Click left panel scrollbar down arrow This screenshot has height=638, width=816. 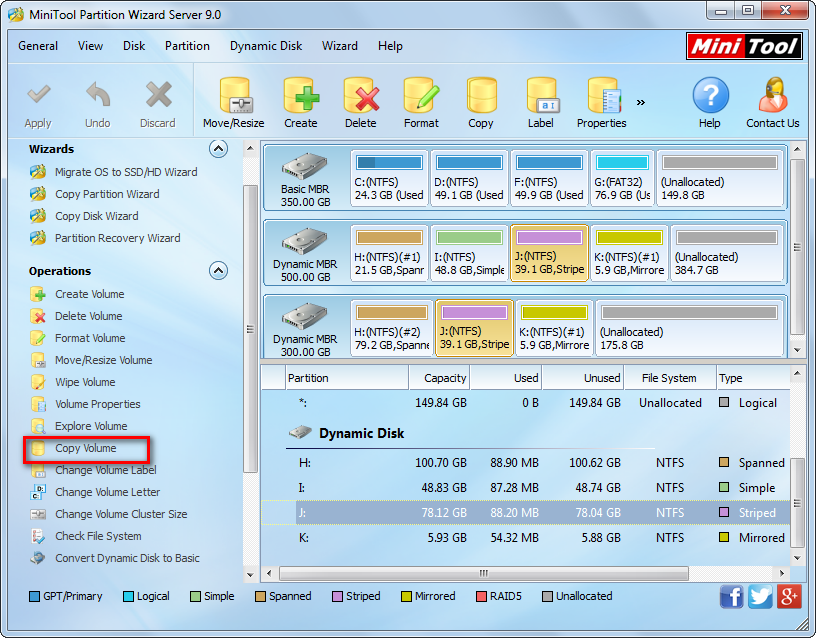click(x=250, y=575)
